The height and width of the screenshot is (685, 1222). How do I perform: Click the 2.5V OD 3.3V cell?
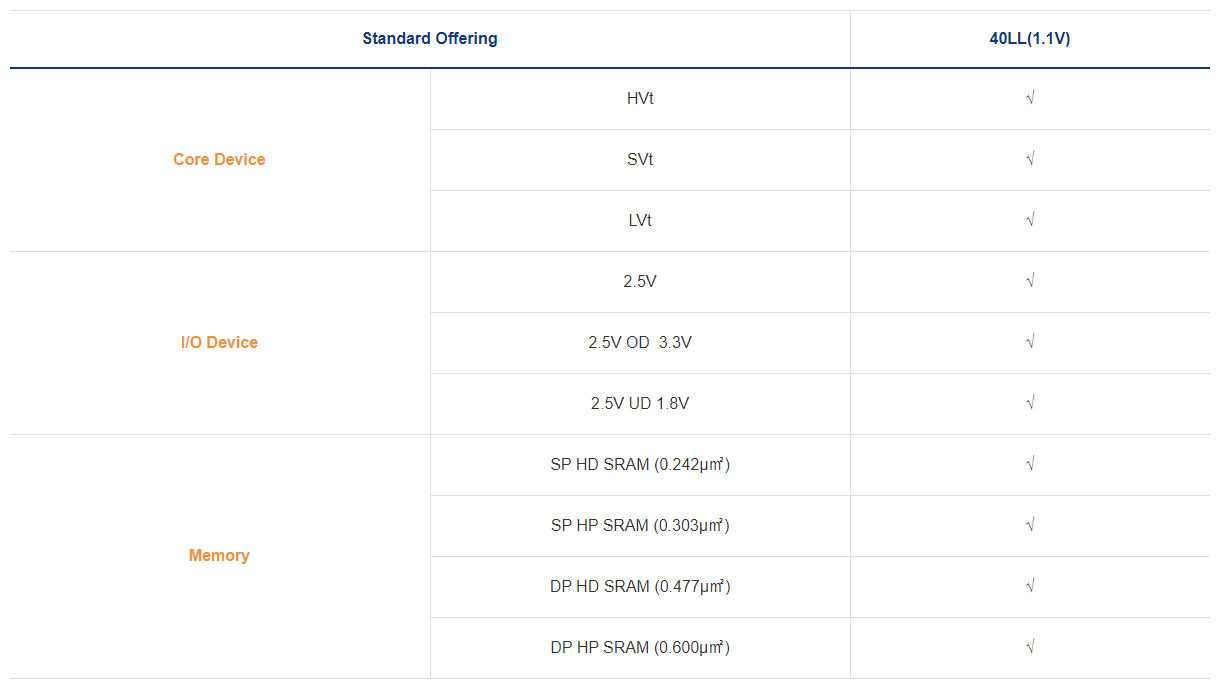[x=640, y=343]
